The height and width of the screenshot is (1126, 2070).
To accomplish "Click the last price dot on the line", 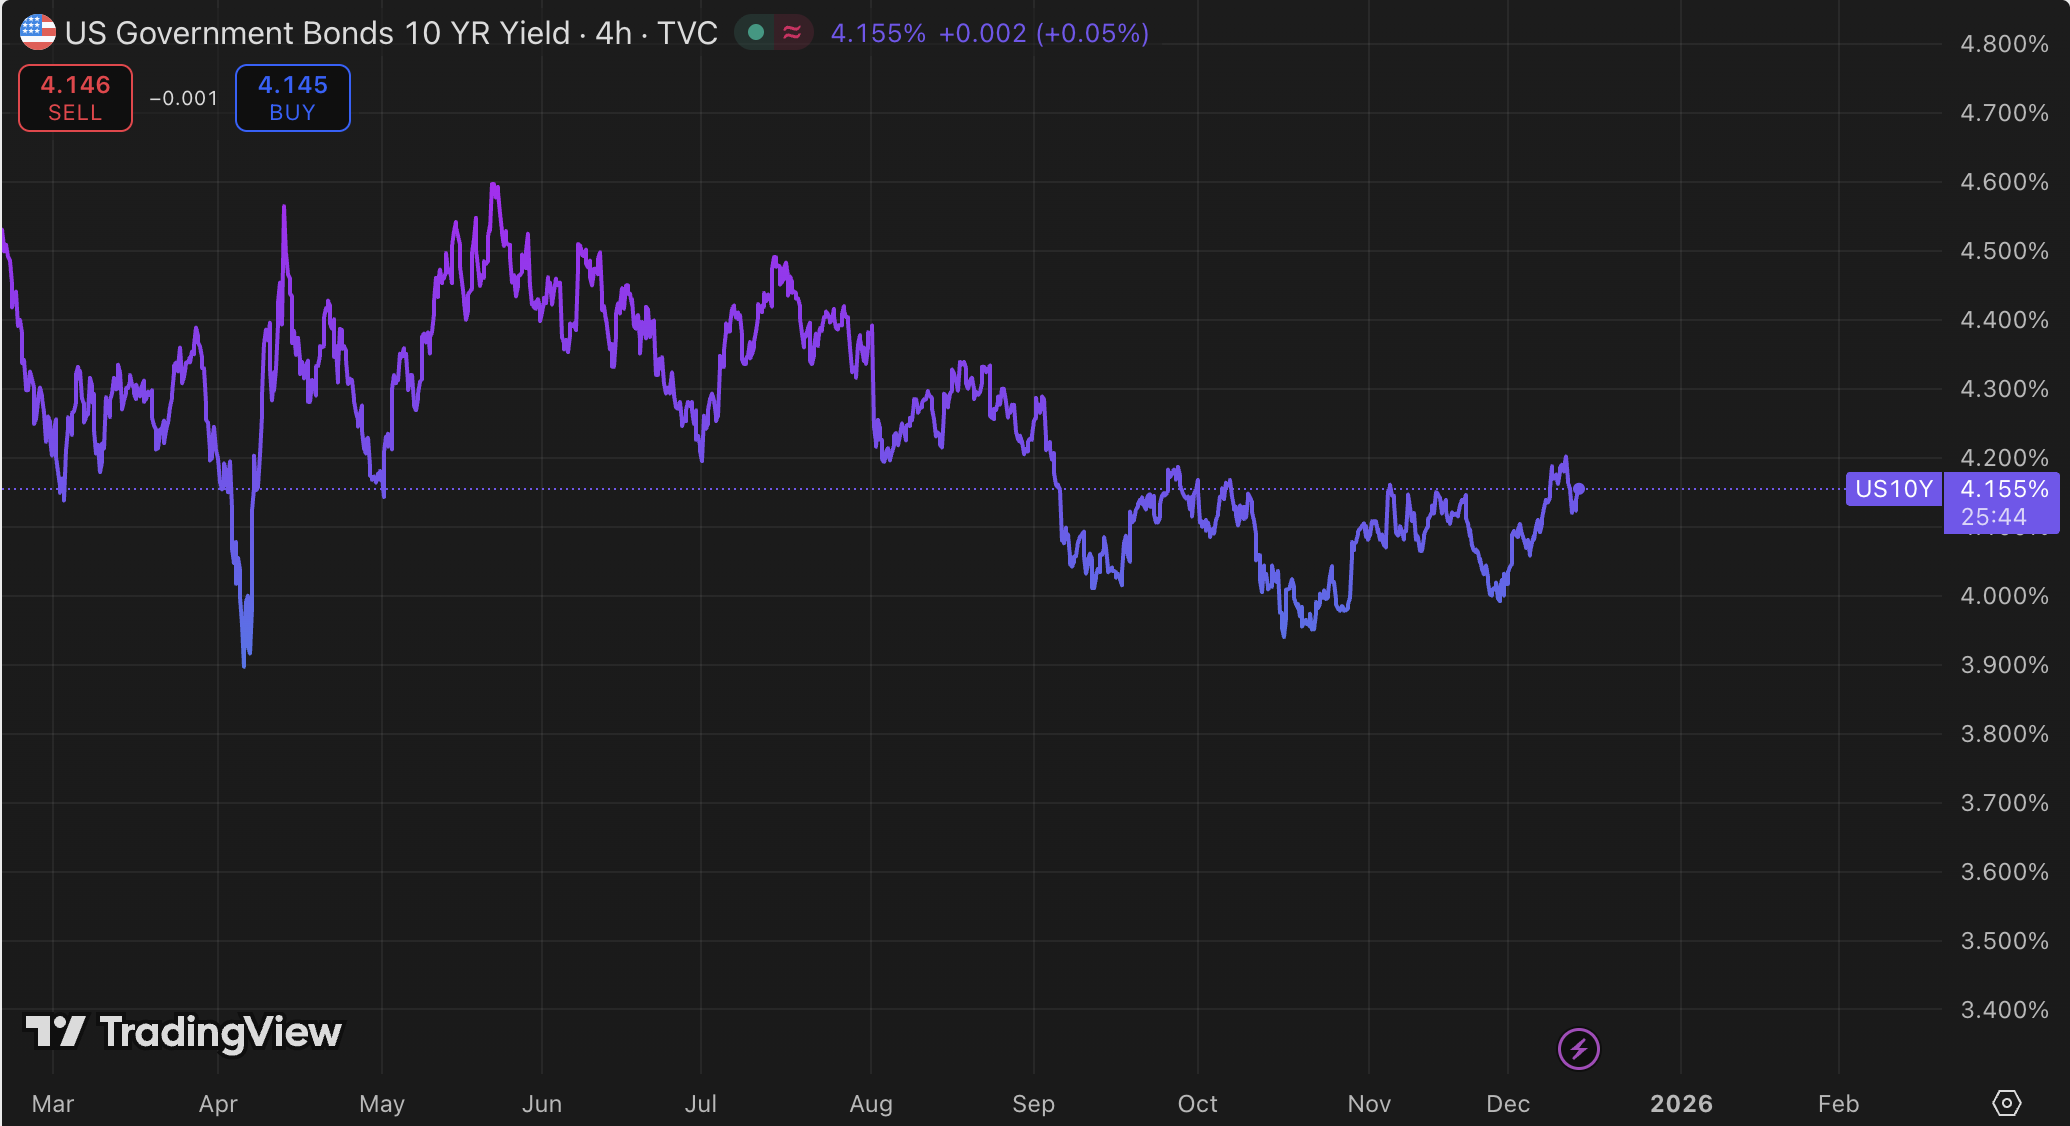I will click(x=1579, y=489).
